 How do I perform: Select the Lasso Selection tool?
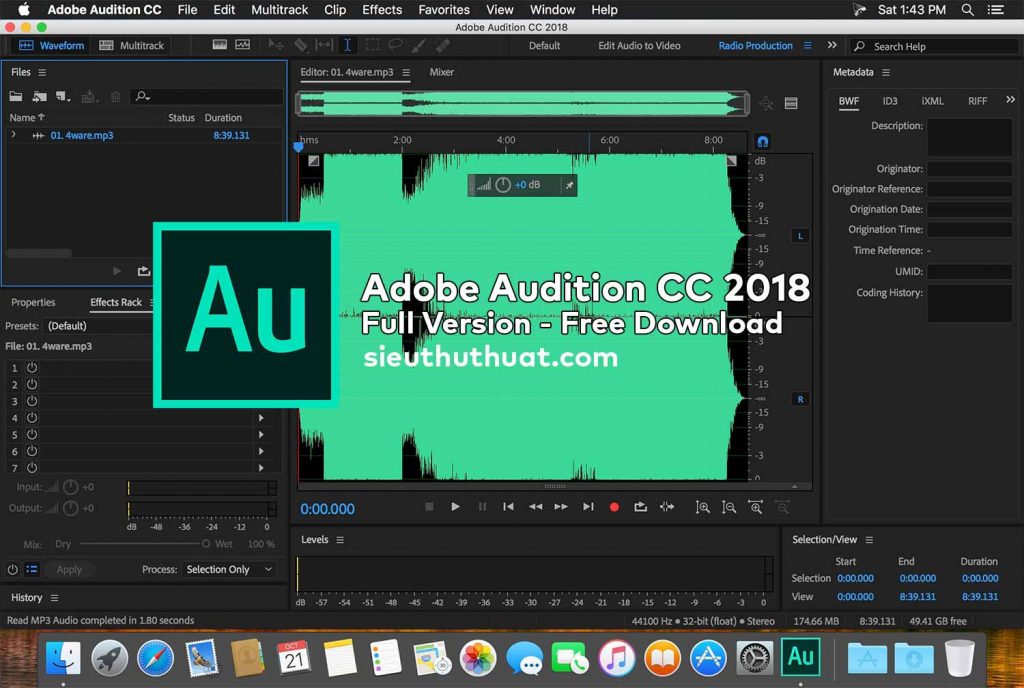pos(395,45)
